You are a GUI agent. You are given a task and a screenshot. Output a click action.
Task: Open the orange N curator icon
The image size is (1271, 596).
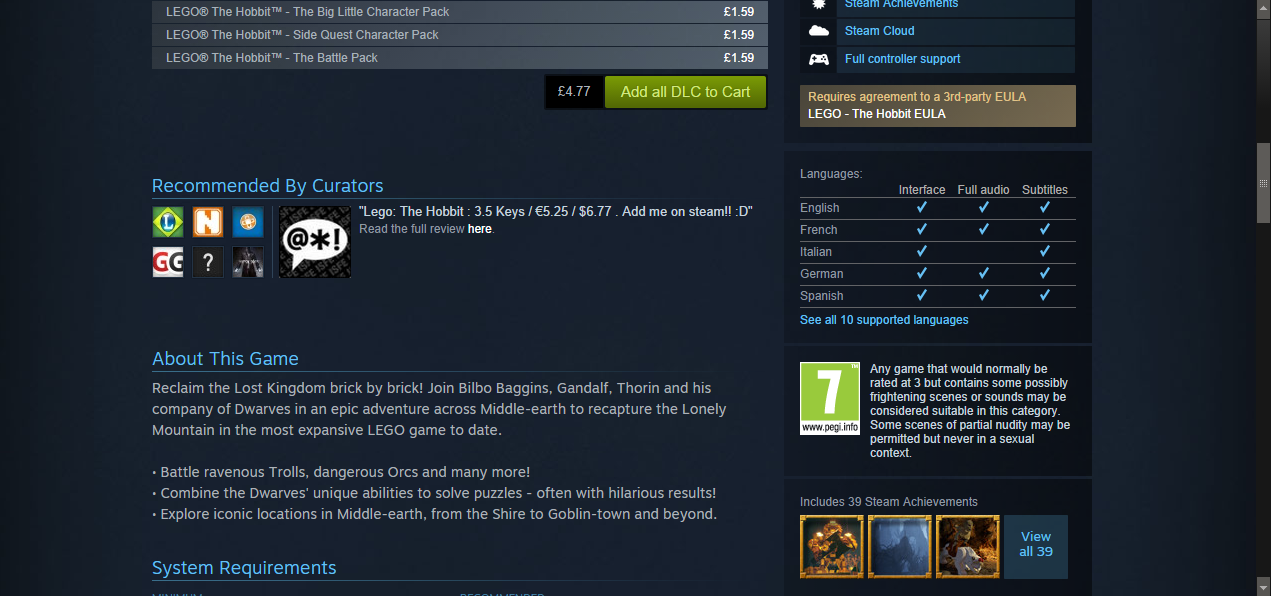(208, 222)
